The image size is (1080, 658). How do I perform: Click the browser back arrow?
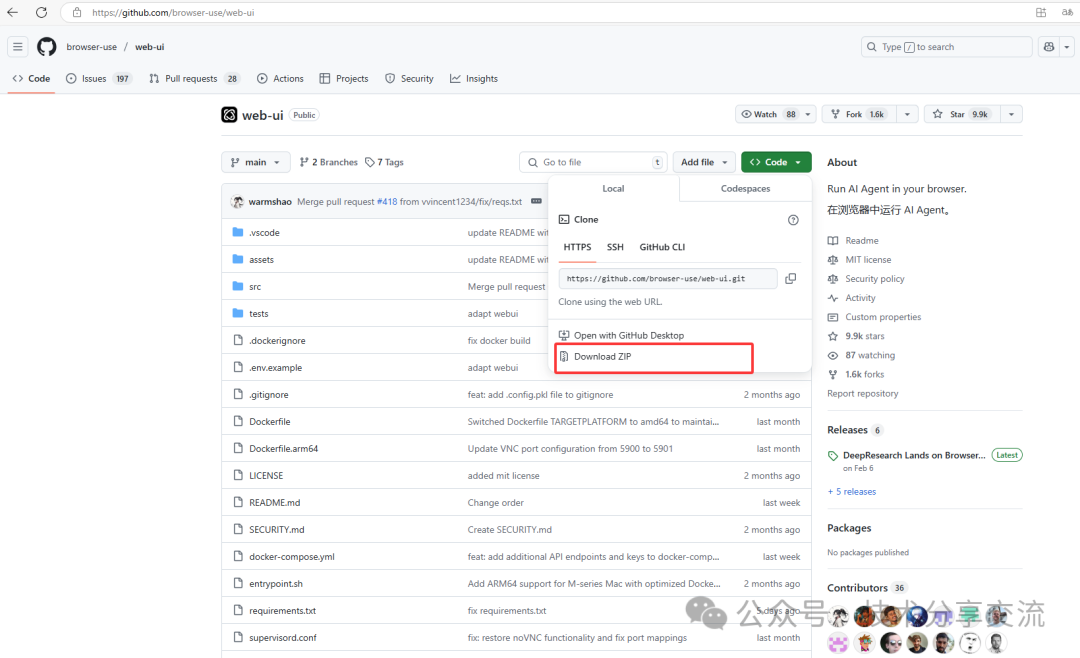13,13
